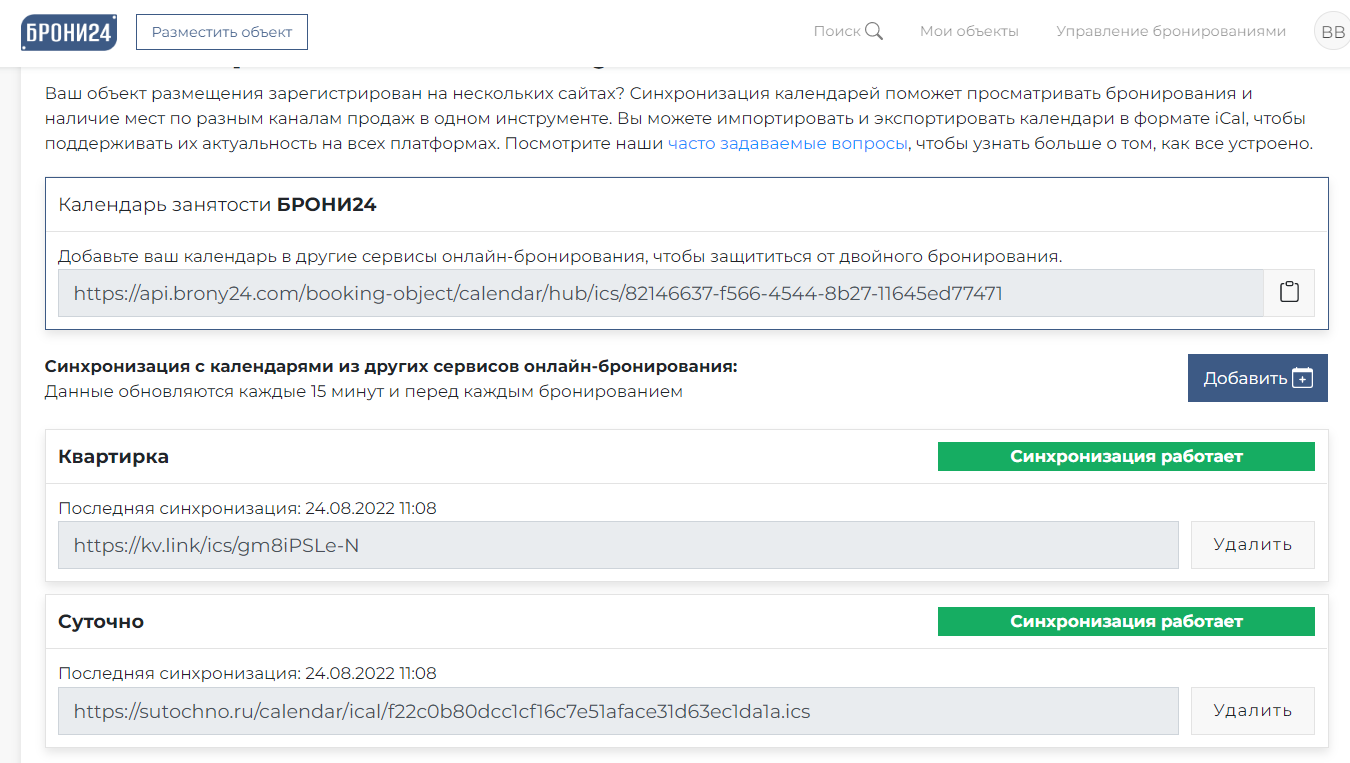
Task: Select the sutochno.ru ical URL field
Action: point(618,711)
